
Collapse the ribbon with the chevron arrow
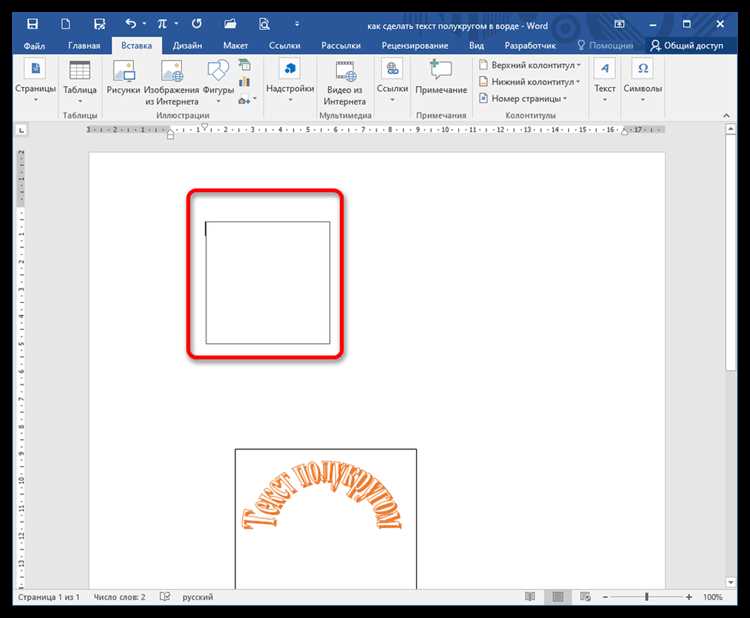tap(726, 115)
